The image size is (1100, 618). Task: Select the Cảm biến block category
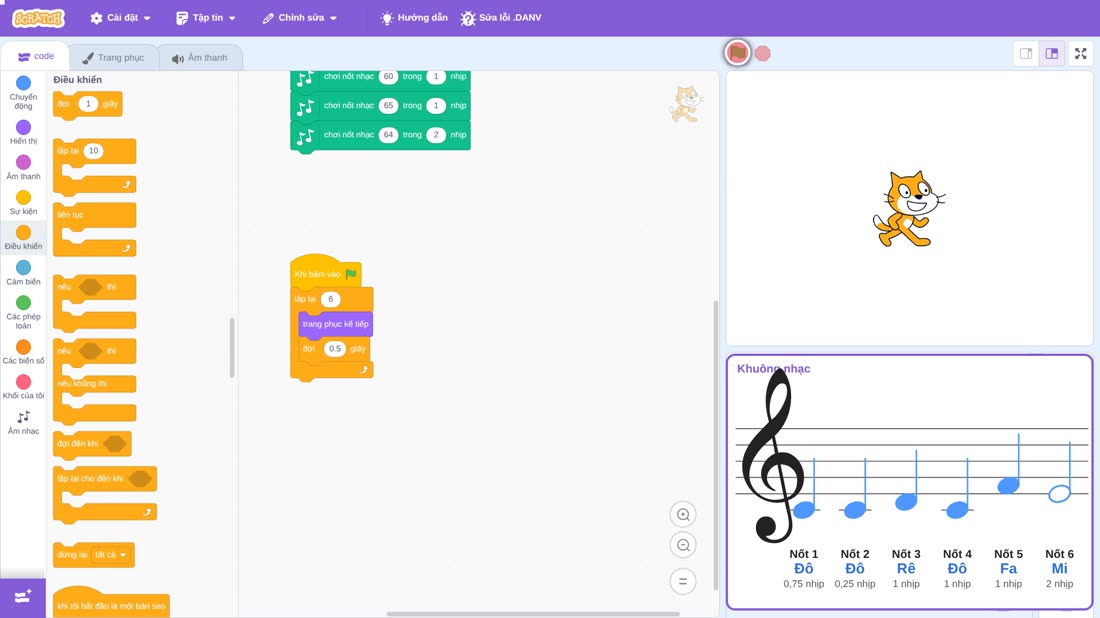23,272
